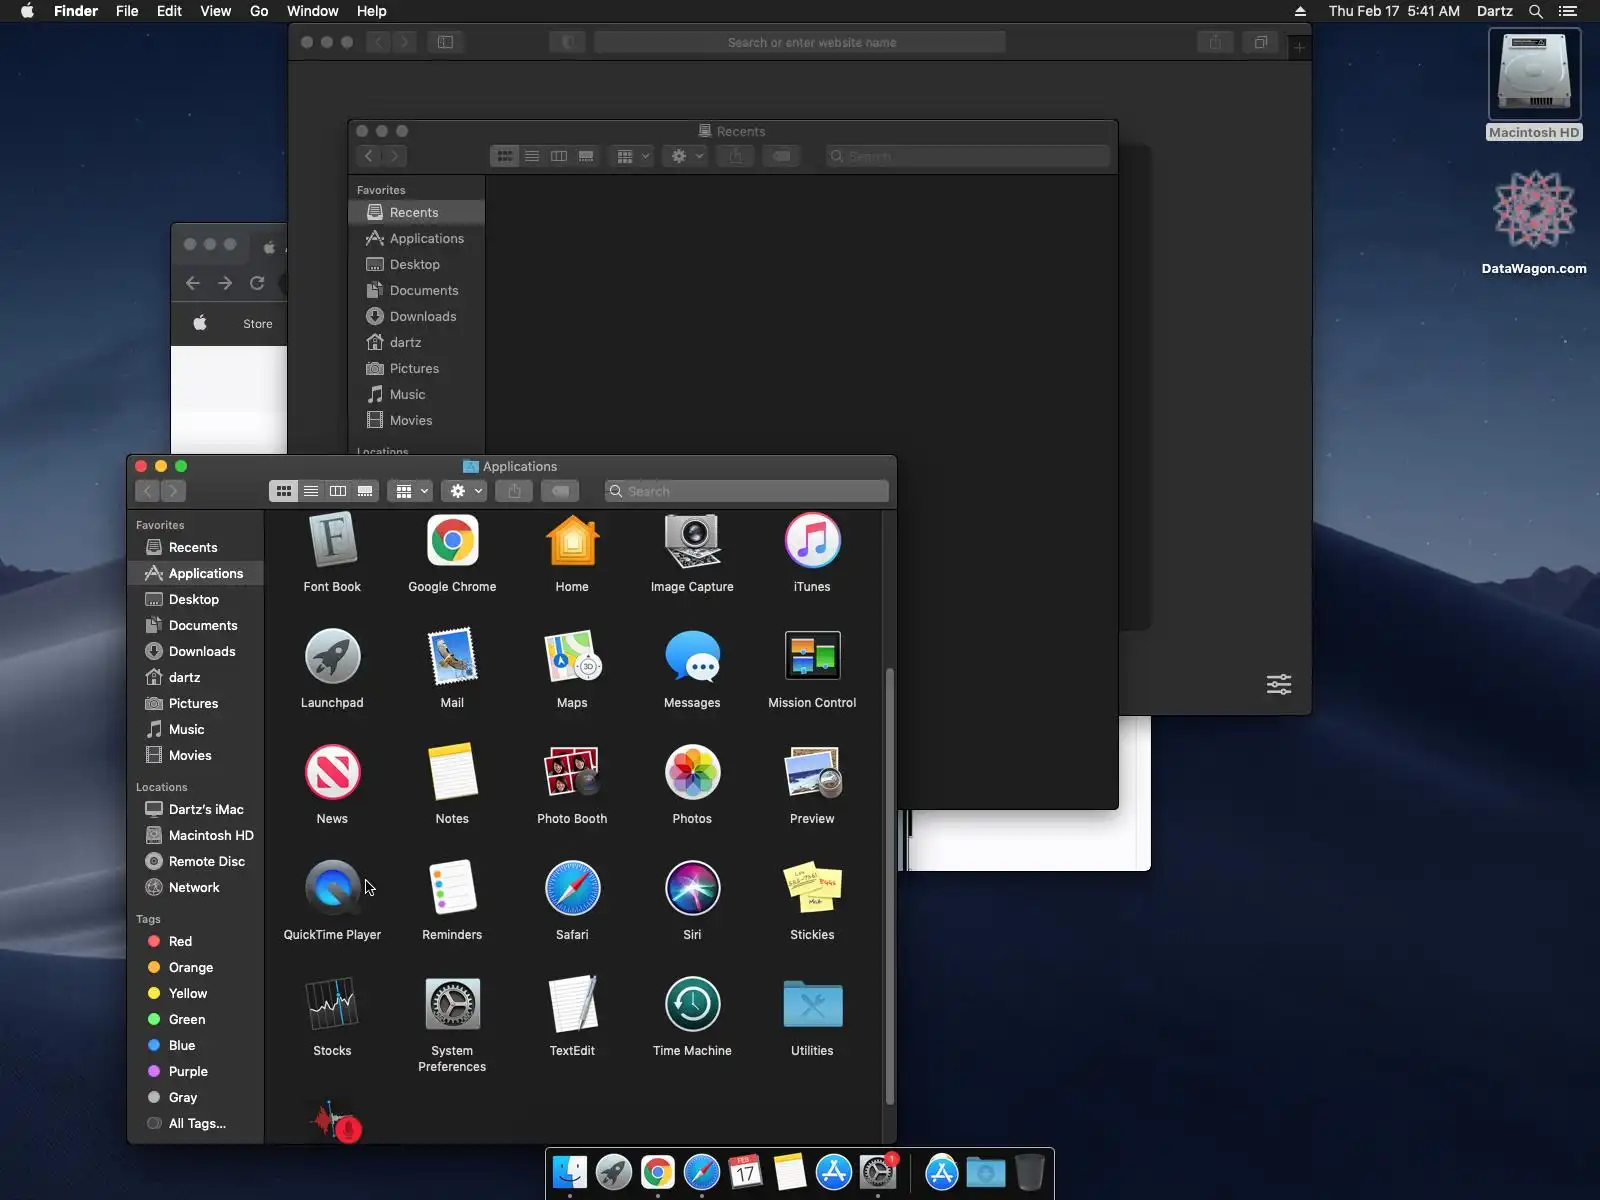Select the Mail app icon
The image size is (1600, 1200).
coord(452,657)
